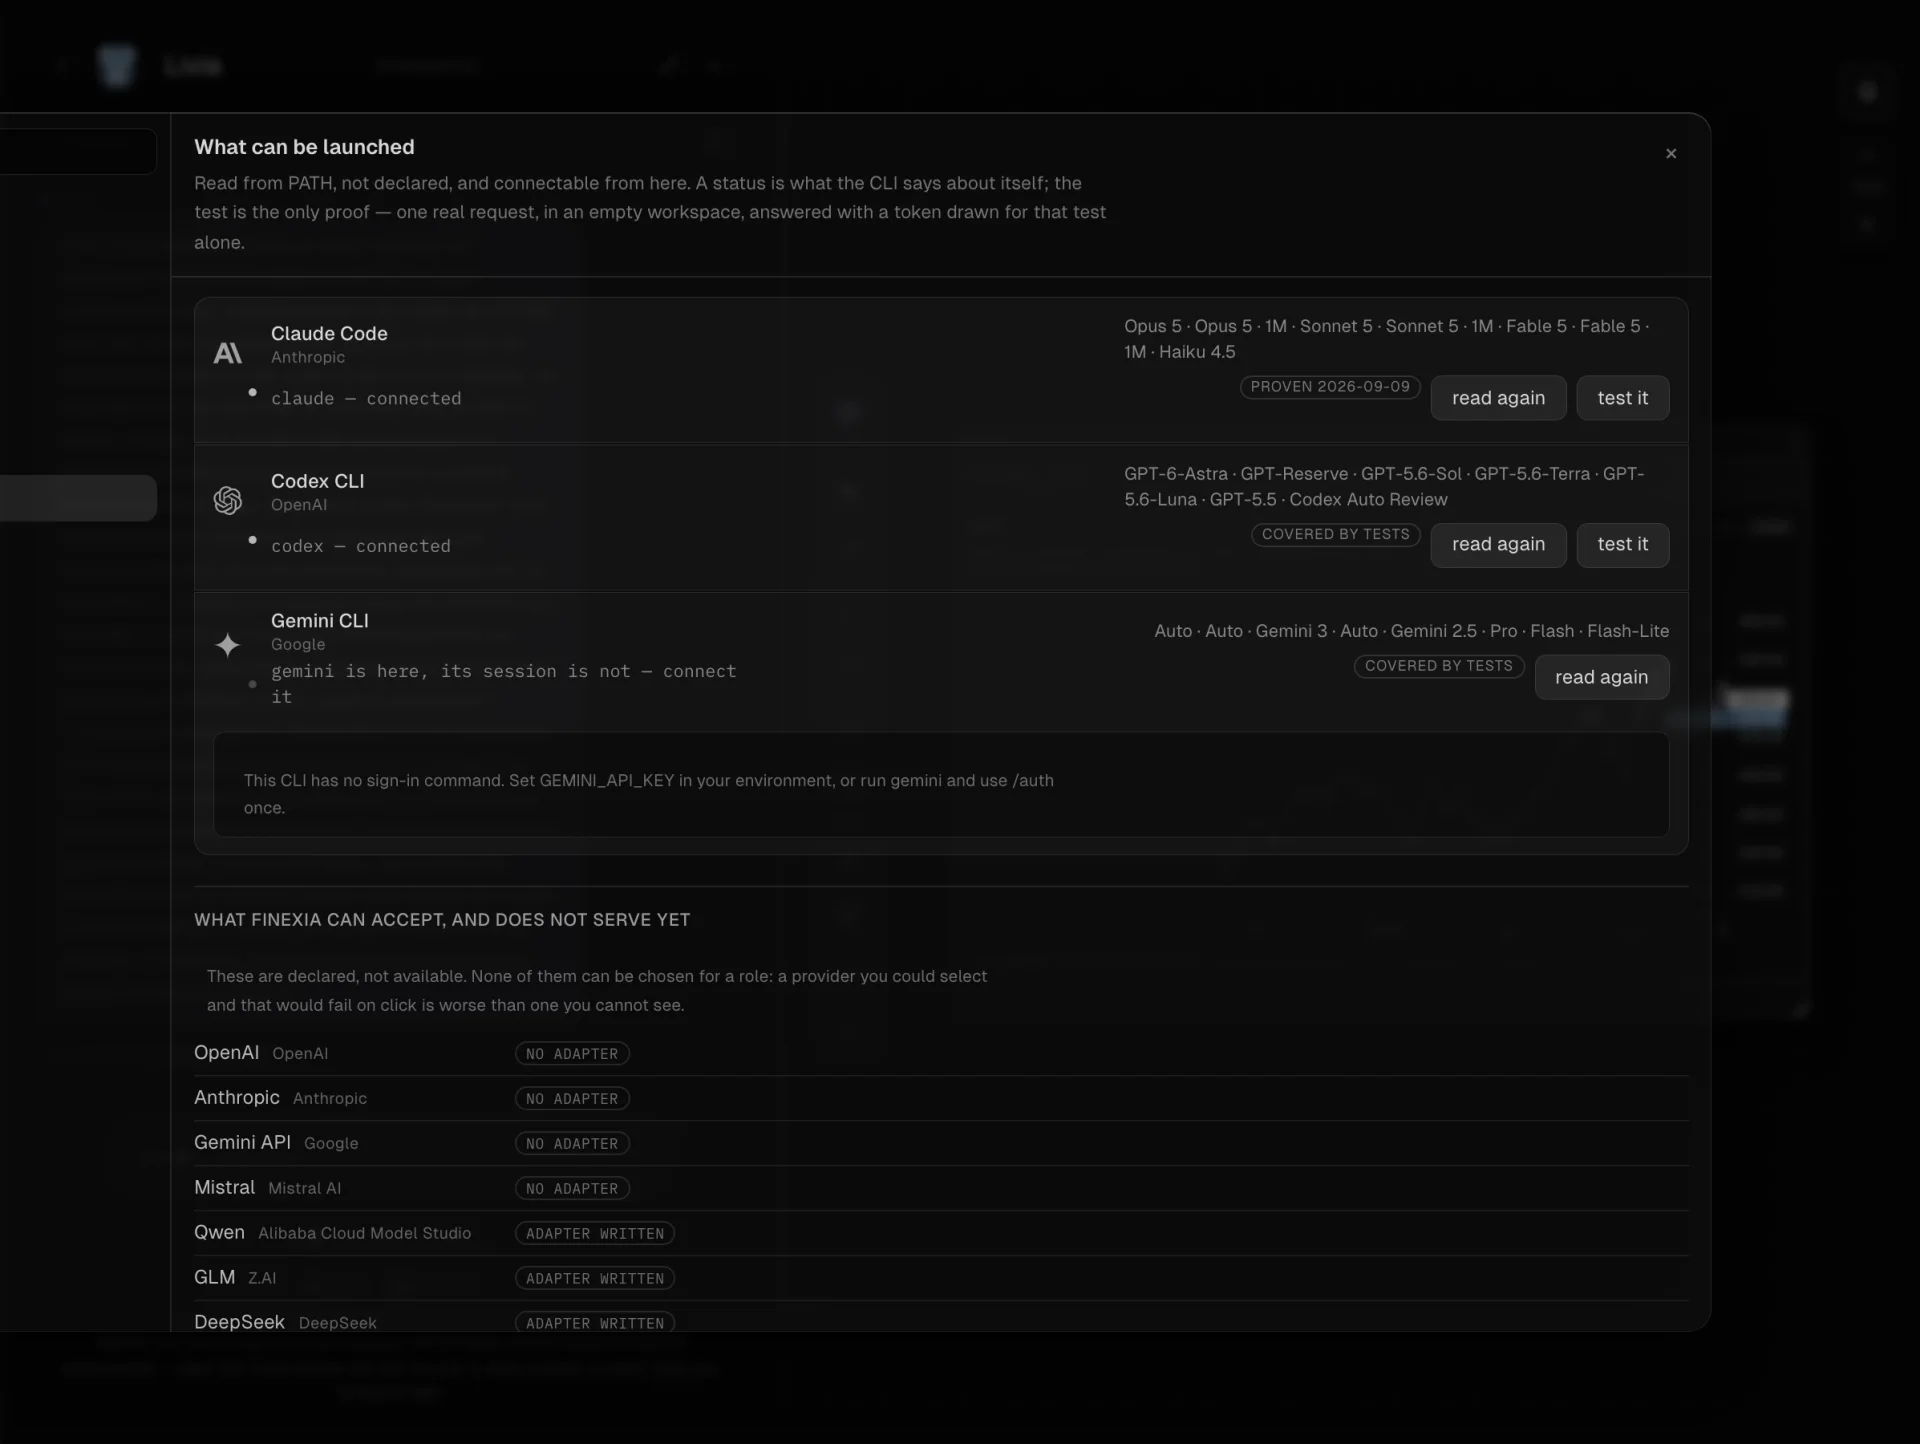
Task: Click the 'Anthropic' provider row name
Action: 237,1098
